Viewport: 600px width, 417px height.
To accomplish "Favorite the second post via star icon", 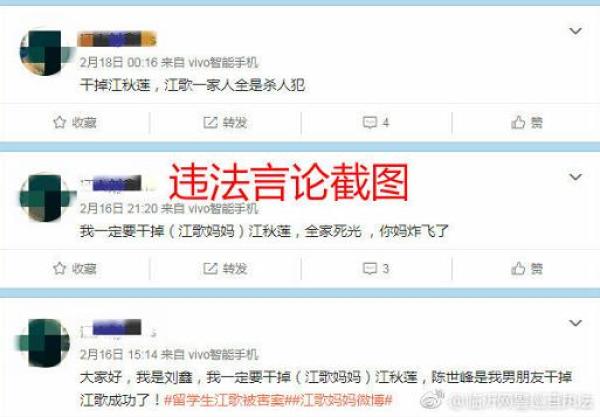I will (60, 268).
